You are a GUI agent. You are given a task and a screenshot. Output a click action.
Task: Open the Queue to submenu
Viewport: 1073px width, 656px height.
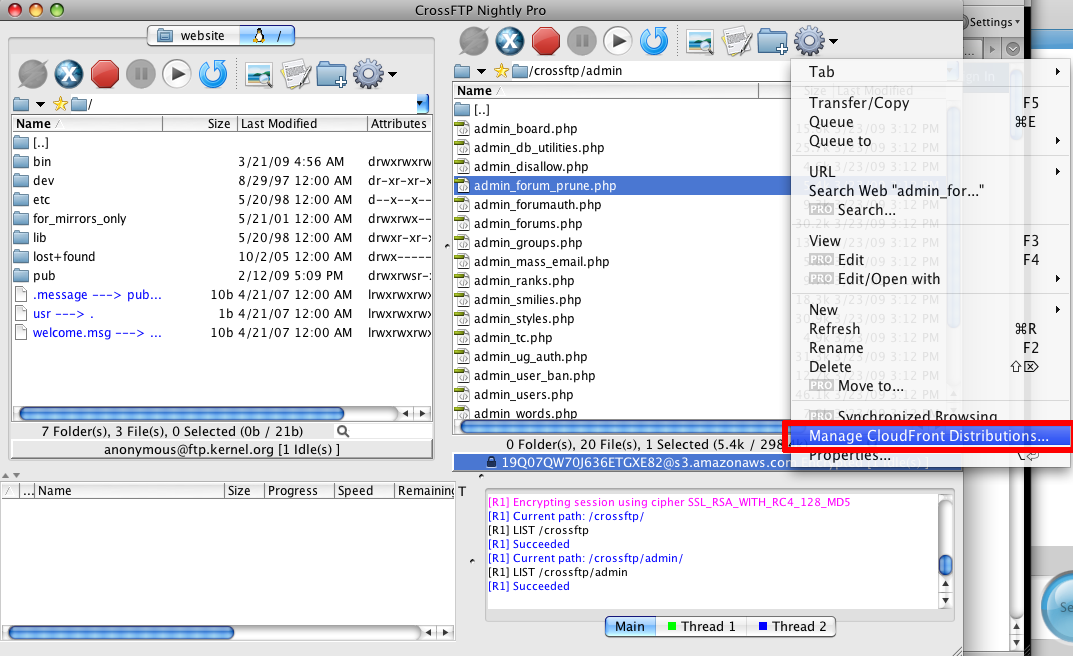[932, 141]
